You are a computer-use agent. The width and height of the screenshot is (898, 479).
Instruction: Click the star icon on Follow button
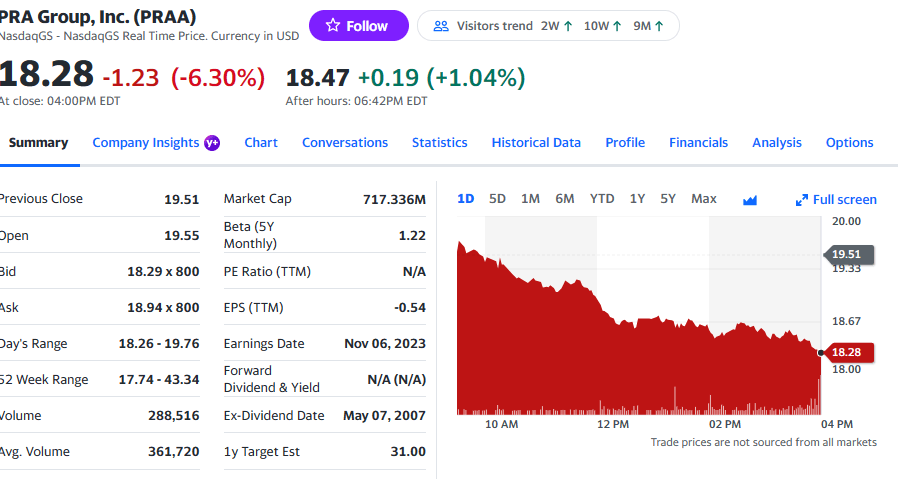332,26
